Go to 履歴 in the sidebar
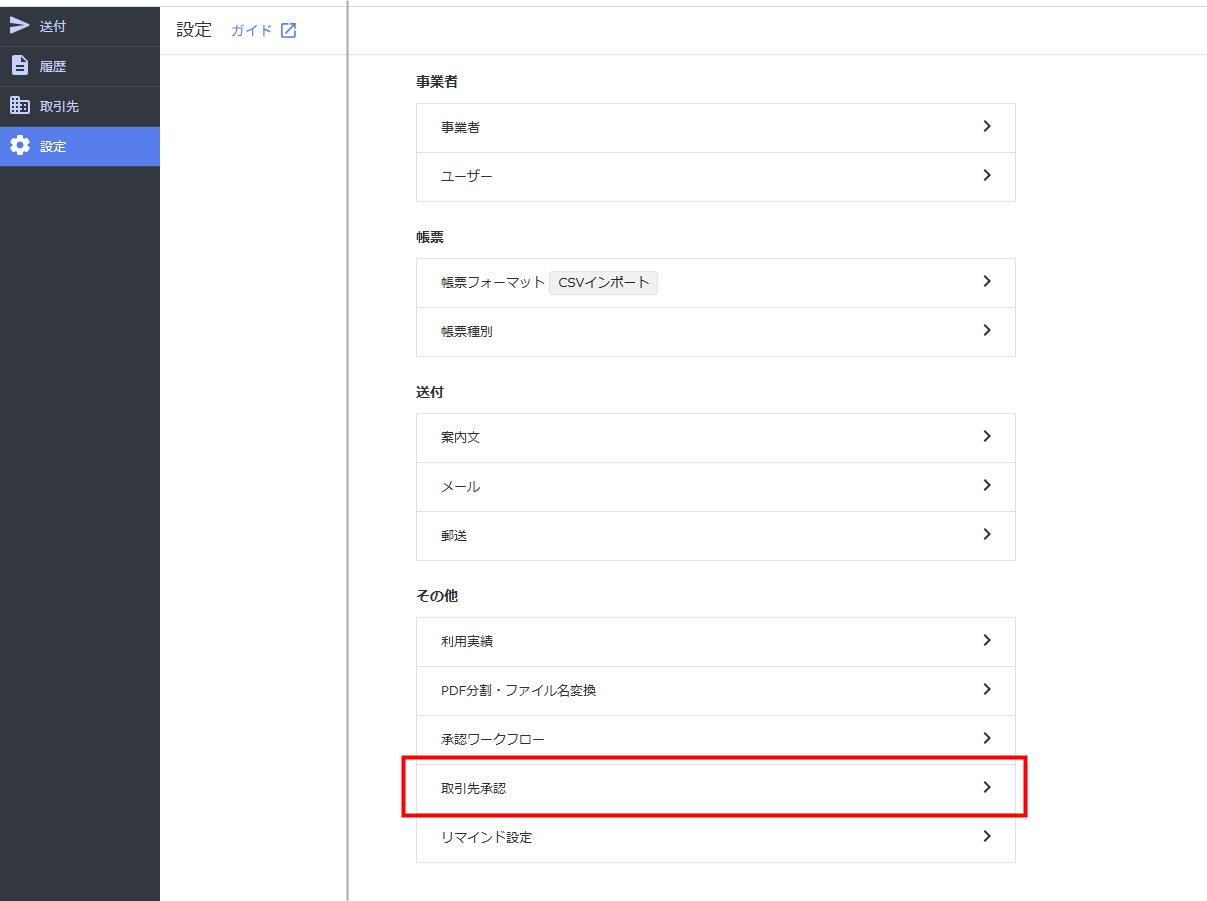Screen dimensions: 1207x901 click(53, 66)
